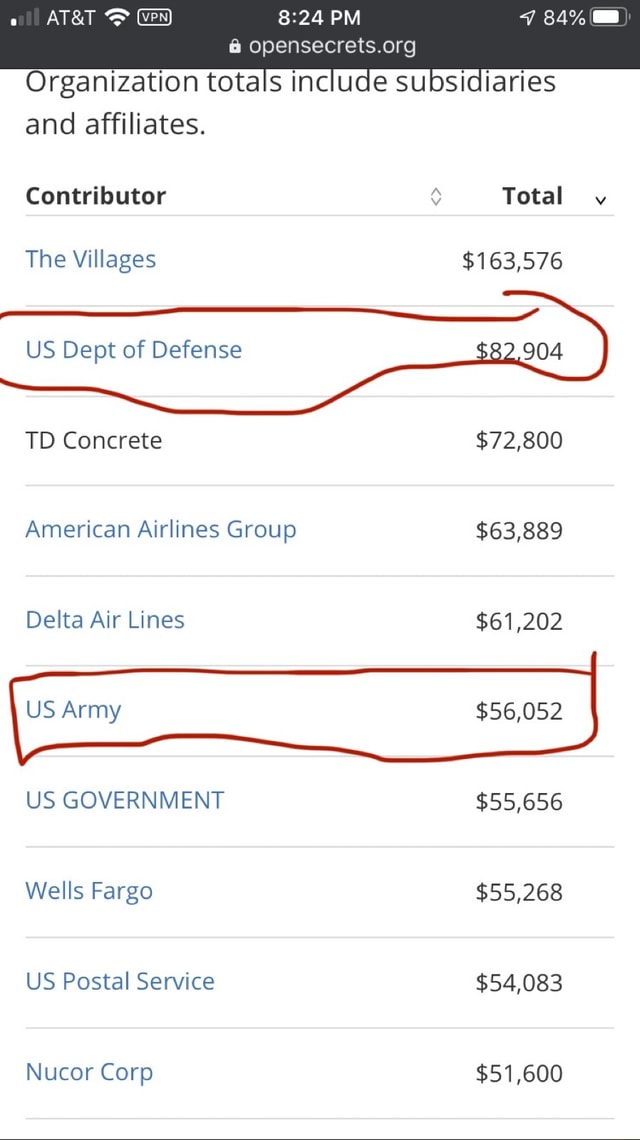Viewport: 640px width, 1140px height.
Task: Open the American Airlines Group link
Action: (x=161, y=529)
